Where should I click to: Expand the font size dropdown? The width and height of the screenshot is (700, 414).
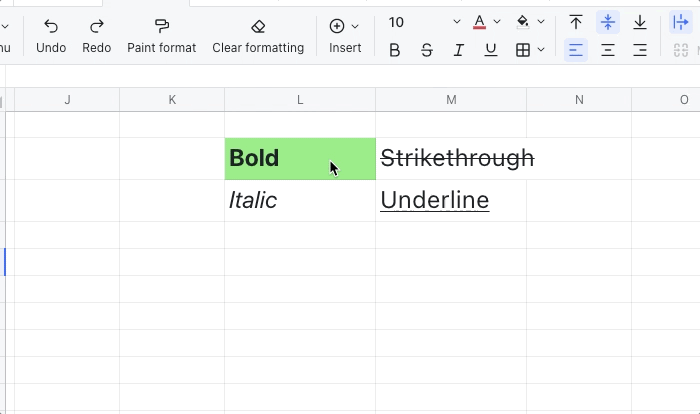click(457, 22)
